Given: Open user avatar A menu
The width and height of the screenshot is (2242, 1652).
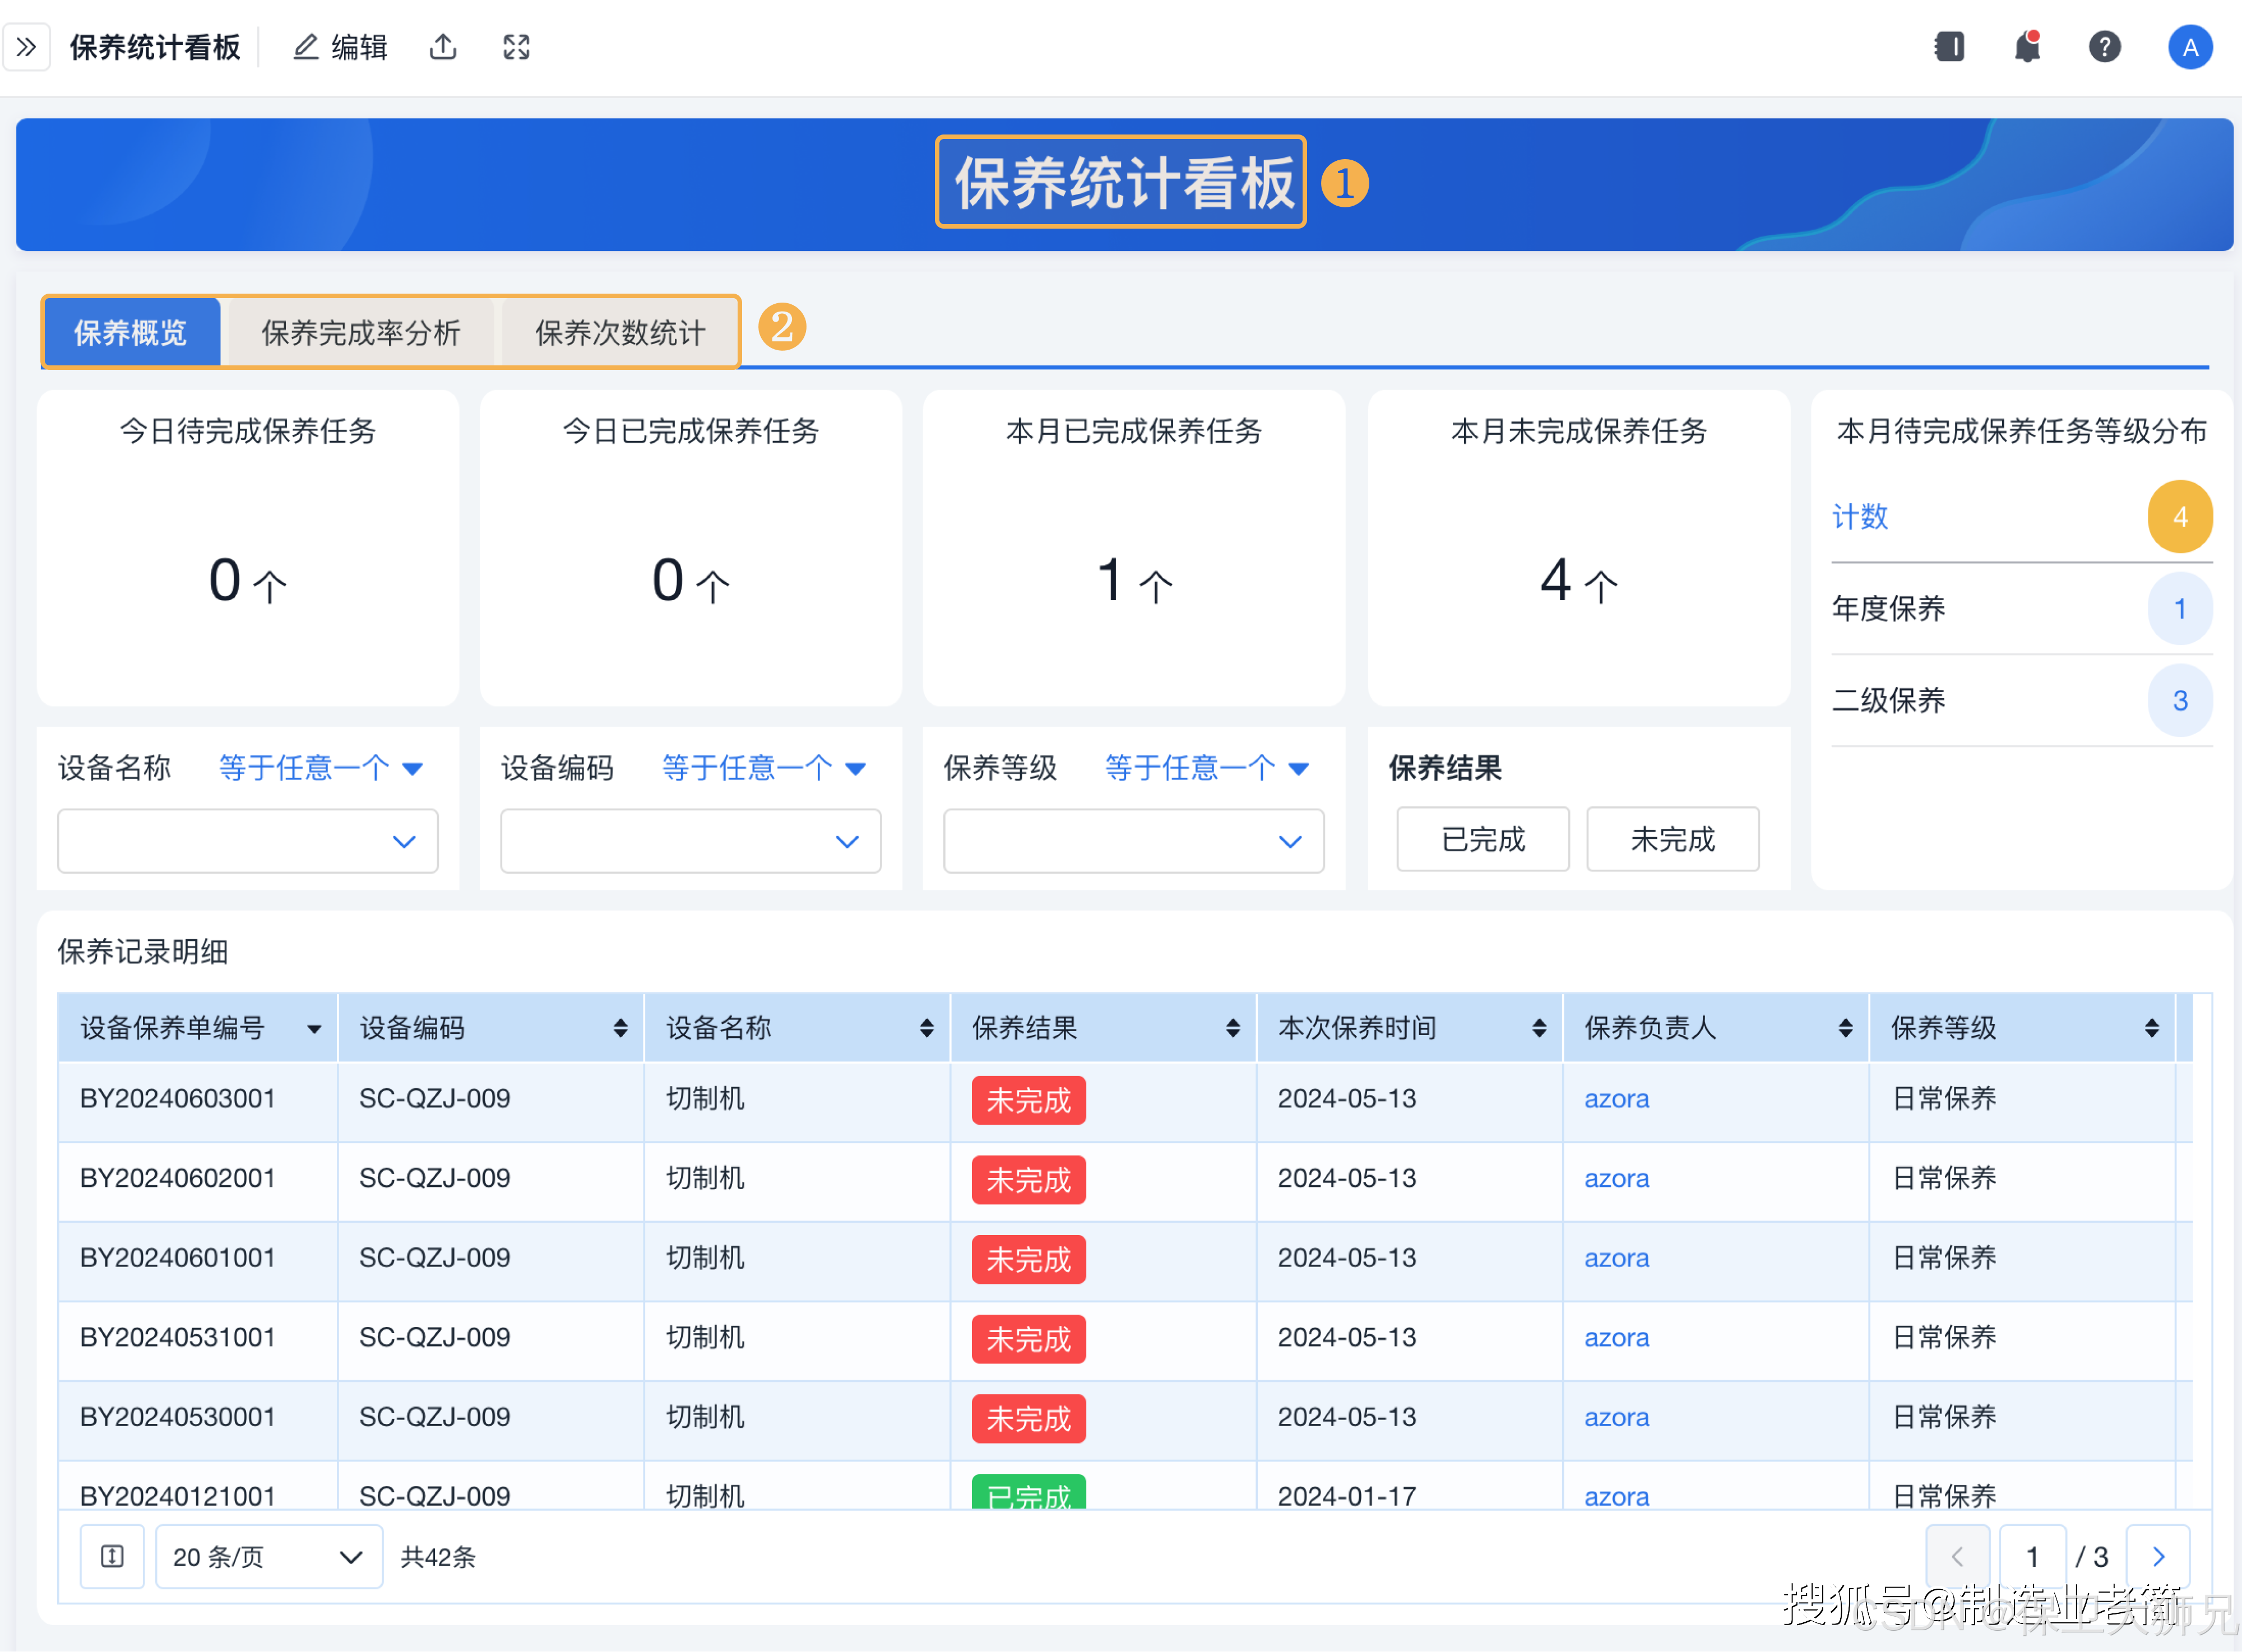Looking at the screenshot, I should tap(2190, 47).
